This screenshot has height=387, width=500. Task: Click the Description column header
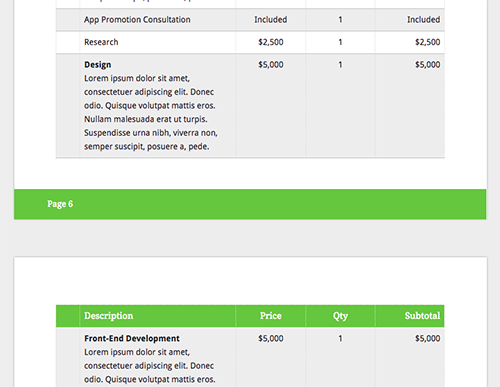point(109,316)
